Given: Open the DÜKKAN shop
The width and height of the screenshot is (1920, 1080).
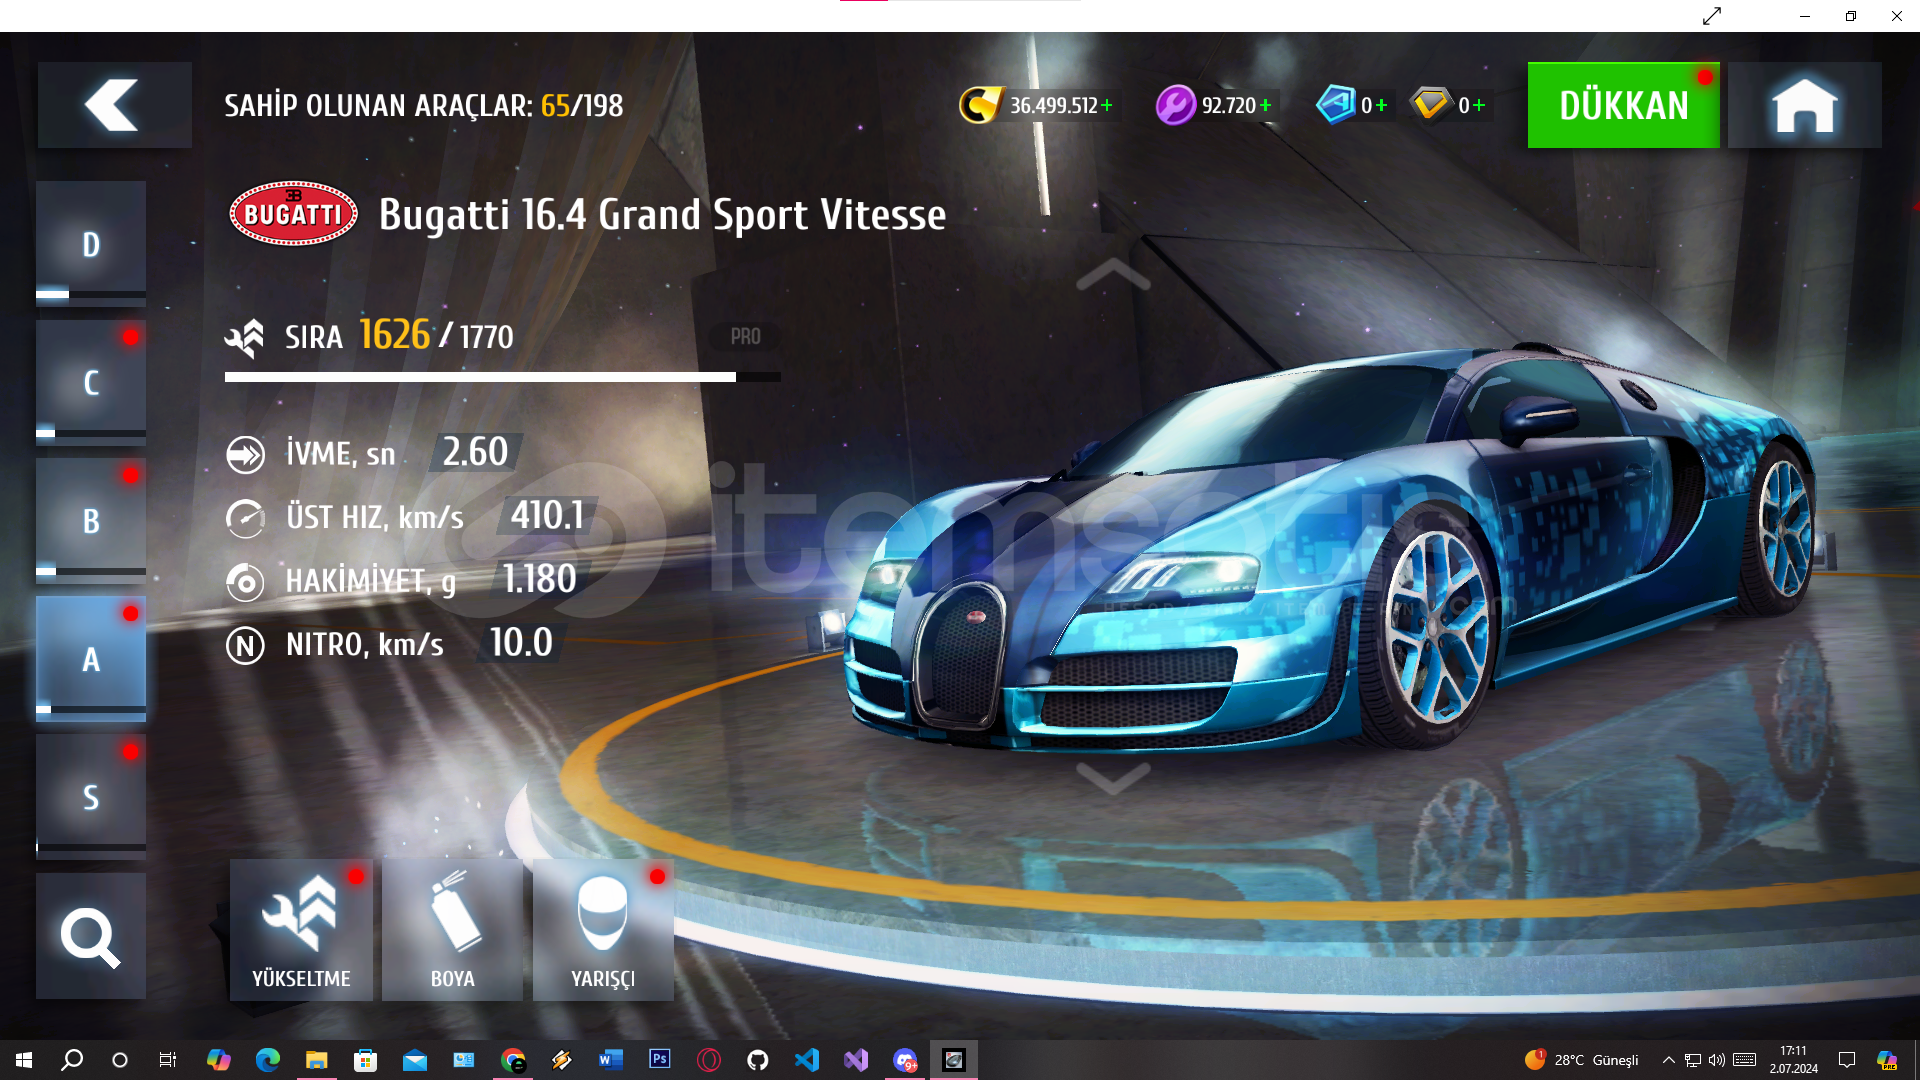Looking at the screenshot, I should click(x=1623, y=105).
